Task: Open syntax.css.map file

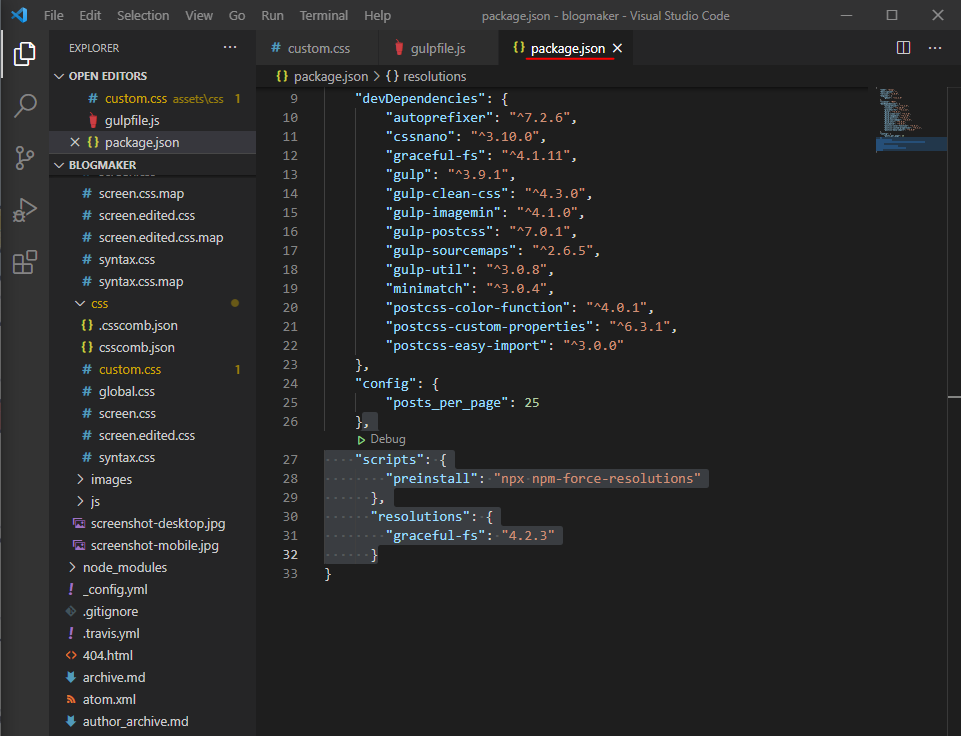Action: (x=153, y=282)
